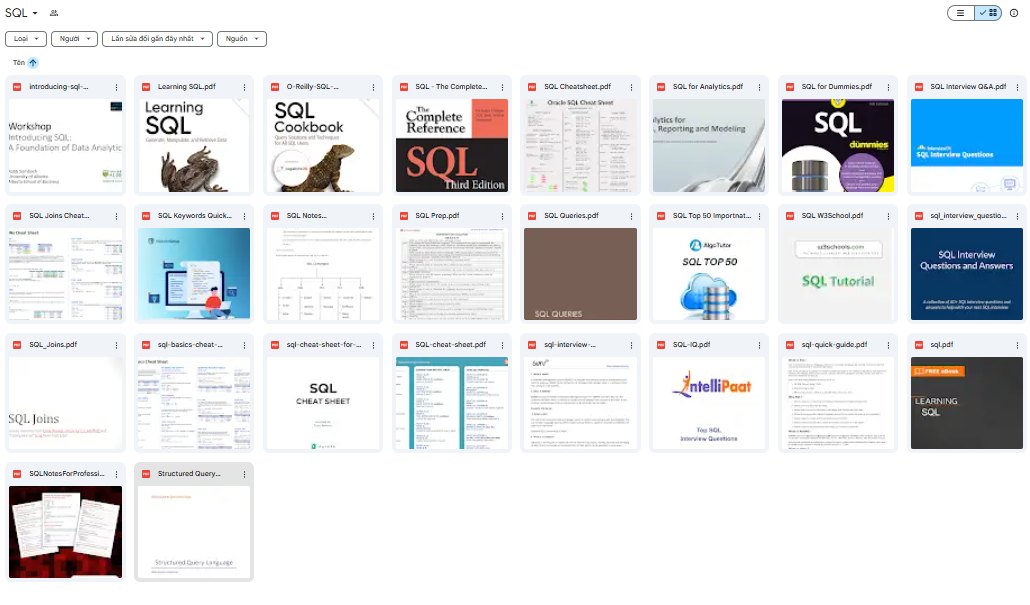The height and width of the screenshot is (605, 1030).
Task: Open more options for Learning SQL.pdf
Action: [244, 87]
